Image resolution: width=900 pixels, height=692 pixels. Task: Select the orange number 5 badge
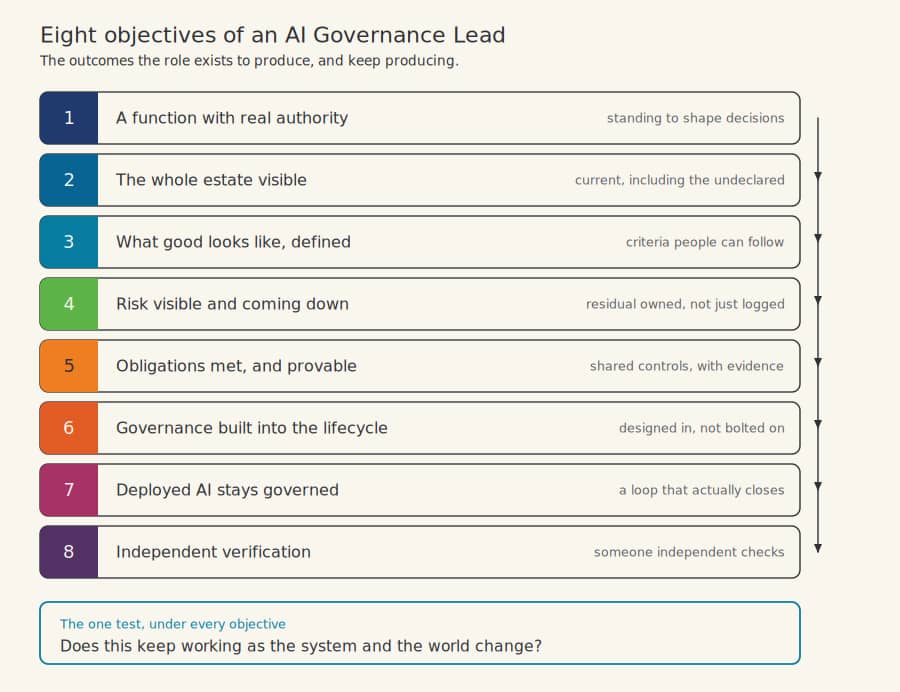pyautogui.click(x=69, y=366)
